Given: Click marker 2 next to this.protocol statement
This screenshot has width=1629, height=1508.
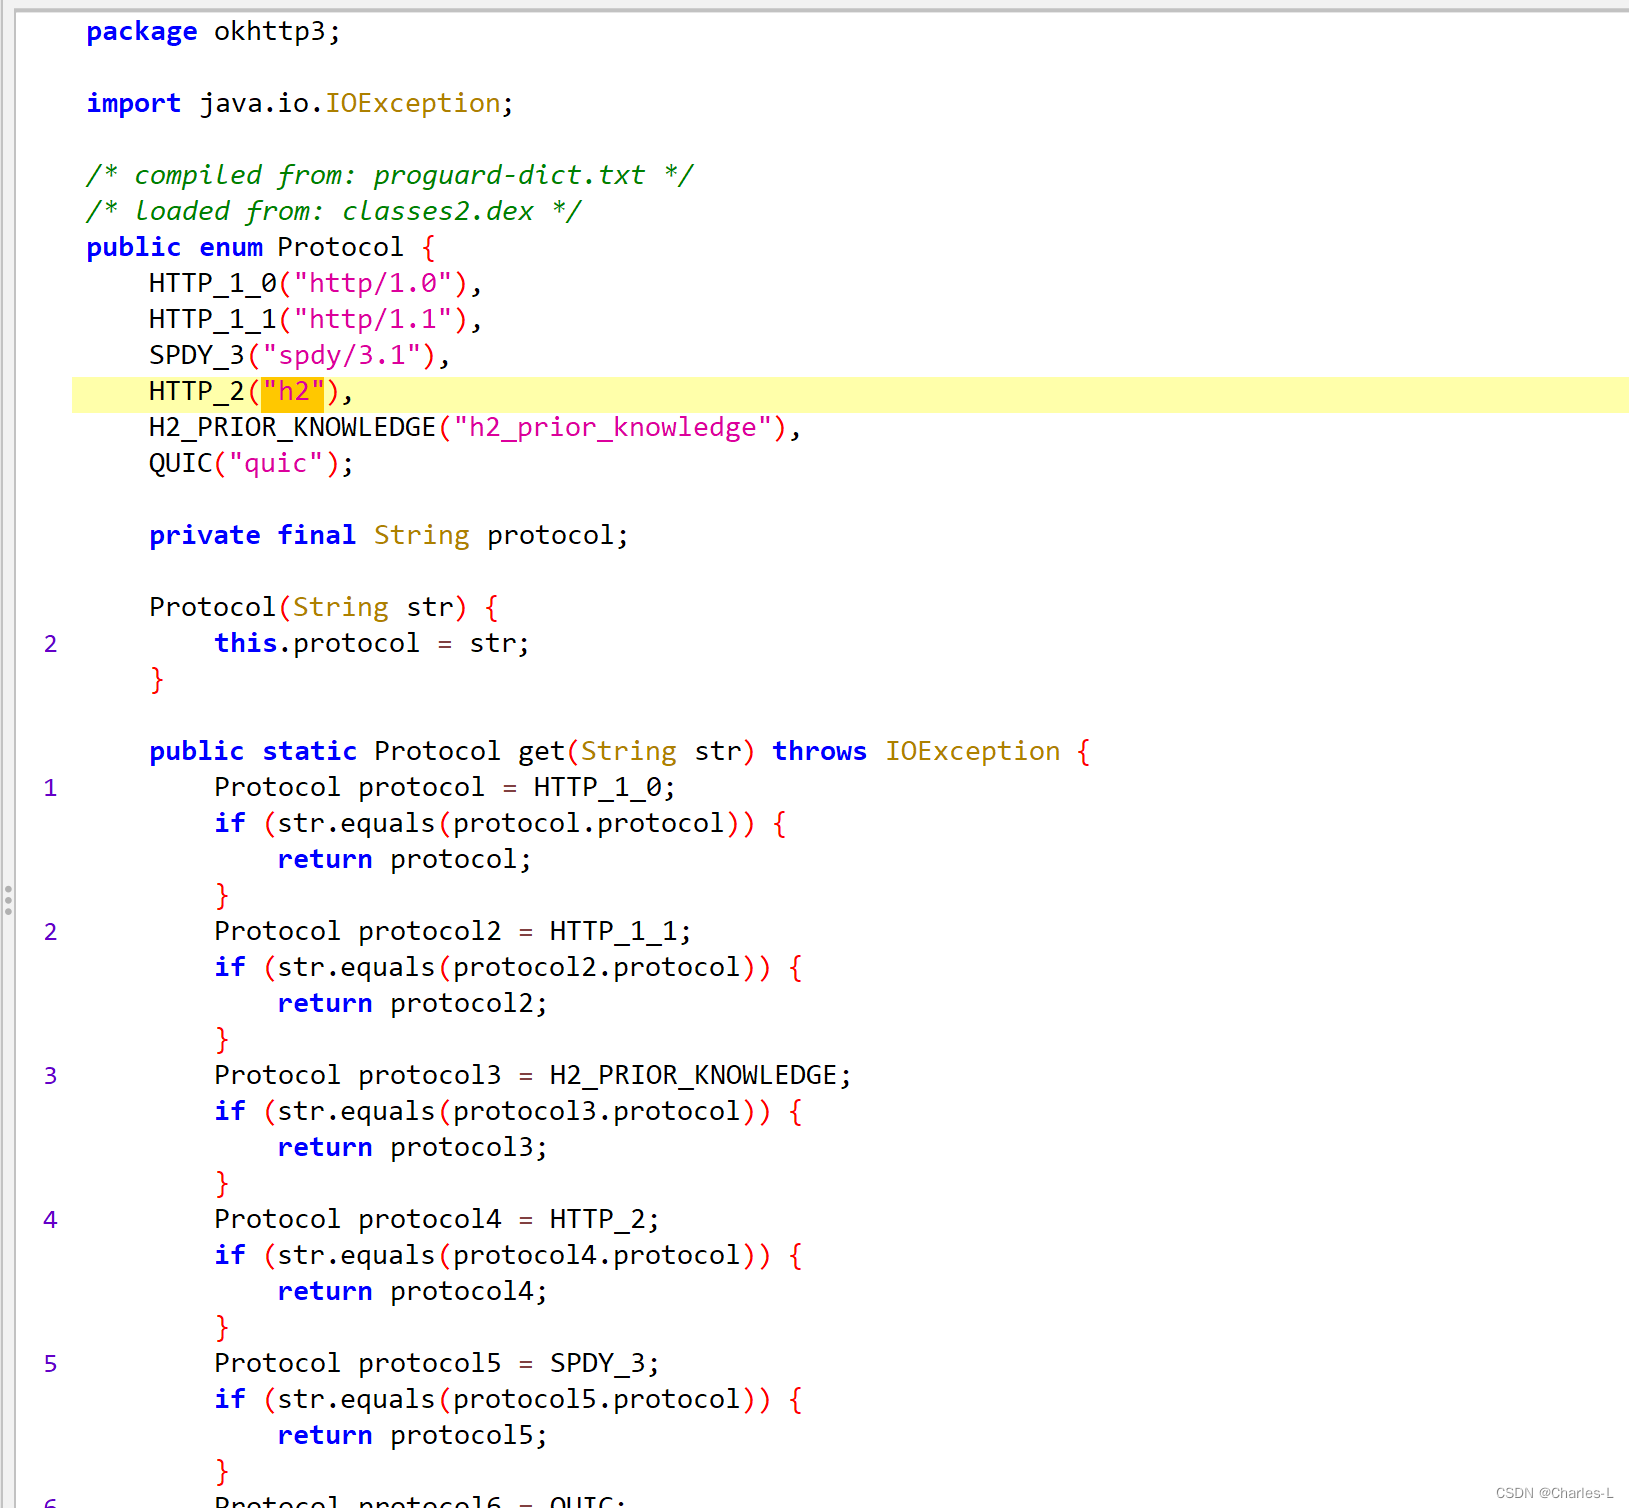Looking at the screenshot, I should (x=50, y=644).
